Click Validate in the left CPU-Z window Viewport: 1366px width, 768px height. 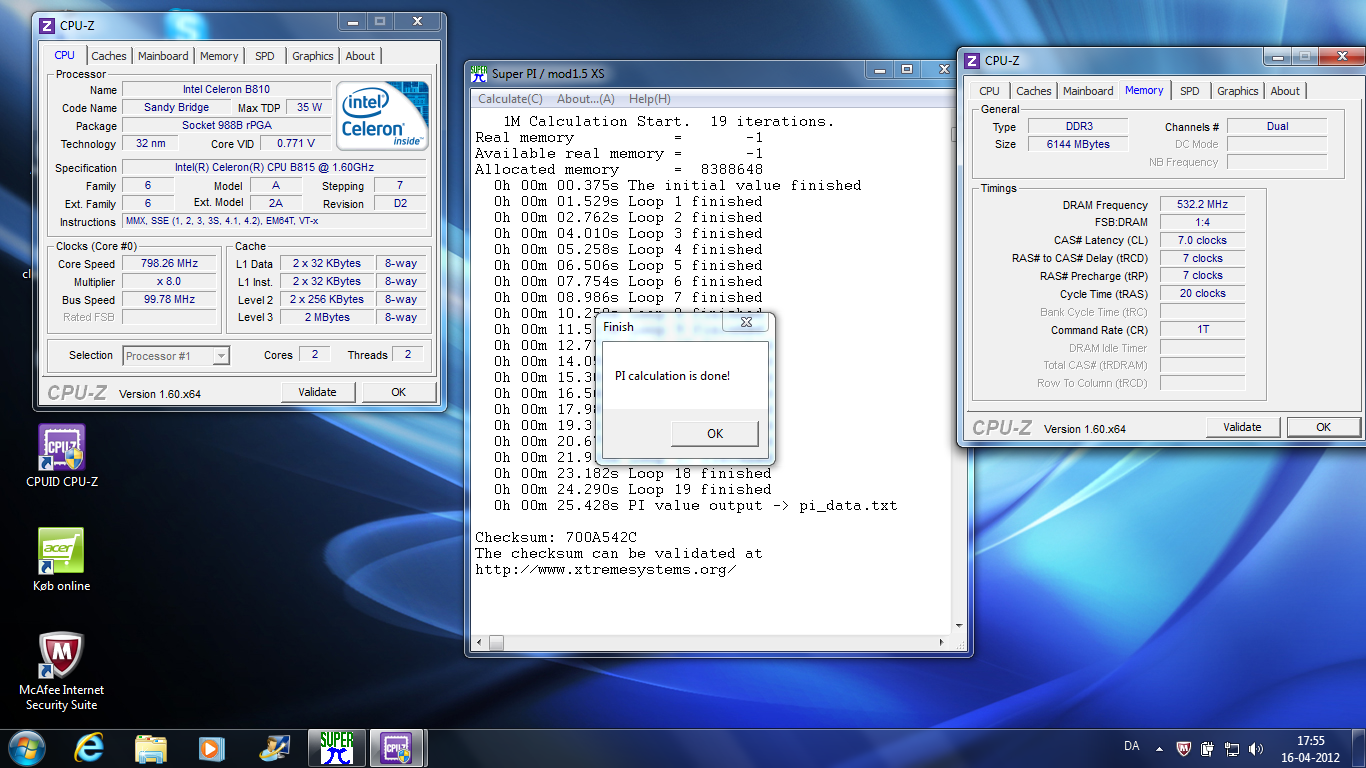[317, 392]
